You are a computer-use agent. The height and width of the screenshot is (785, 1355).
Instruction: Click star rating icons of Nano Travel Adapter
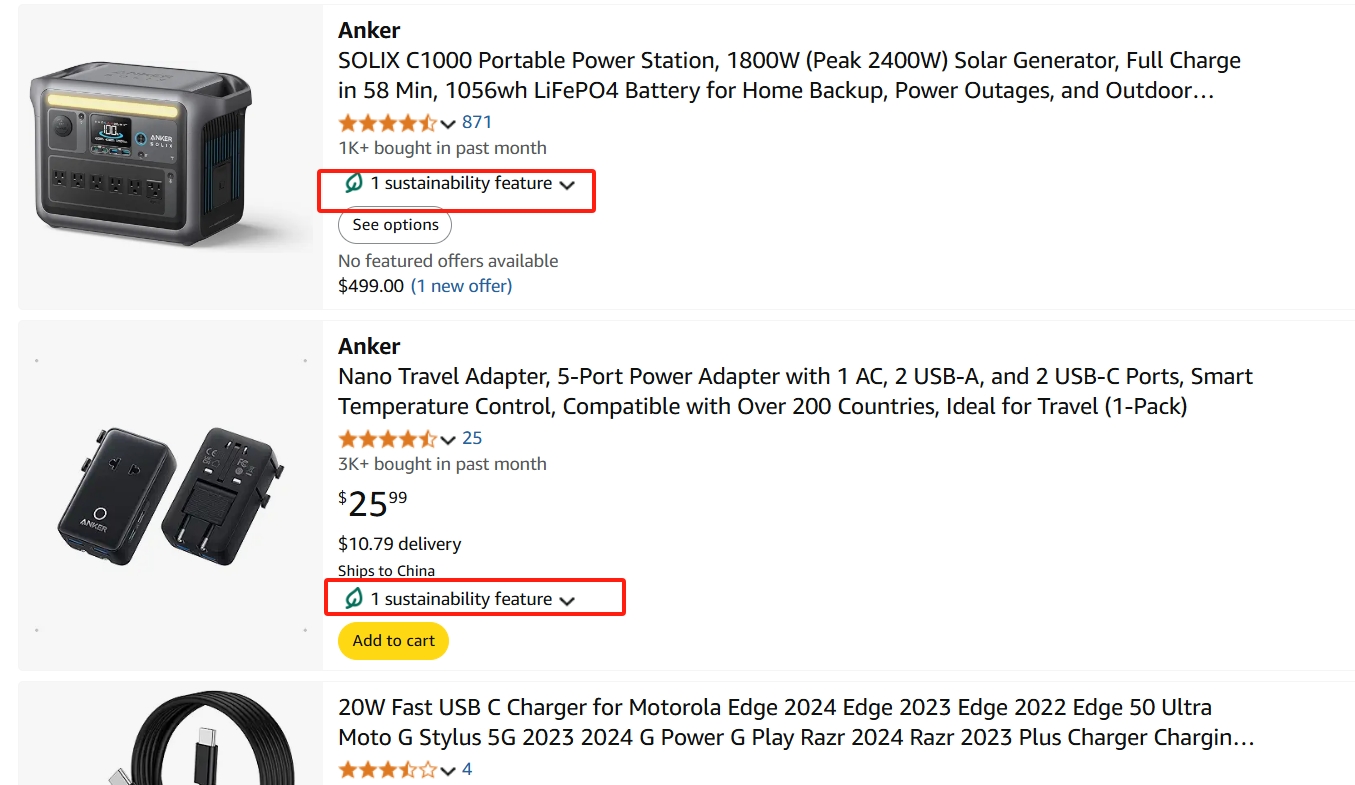(387, 439)
